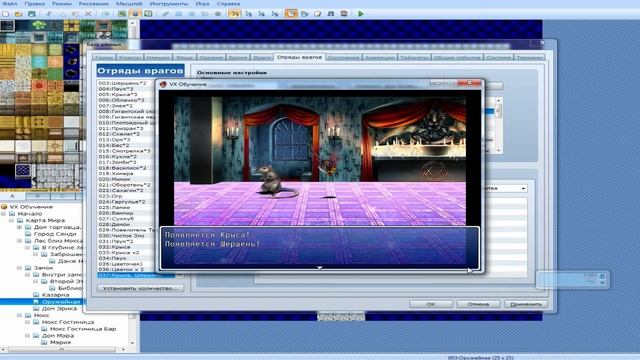Set map zoom to 1/1 scale
The image size is (640, 360).
point(235,13)
